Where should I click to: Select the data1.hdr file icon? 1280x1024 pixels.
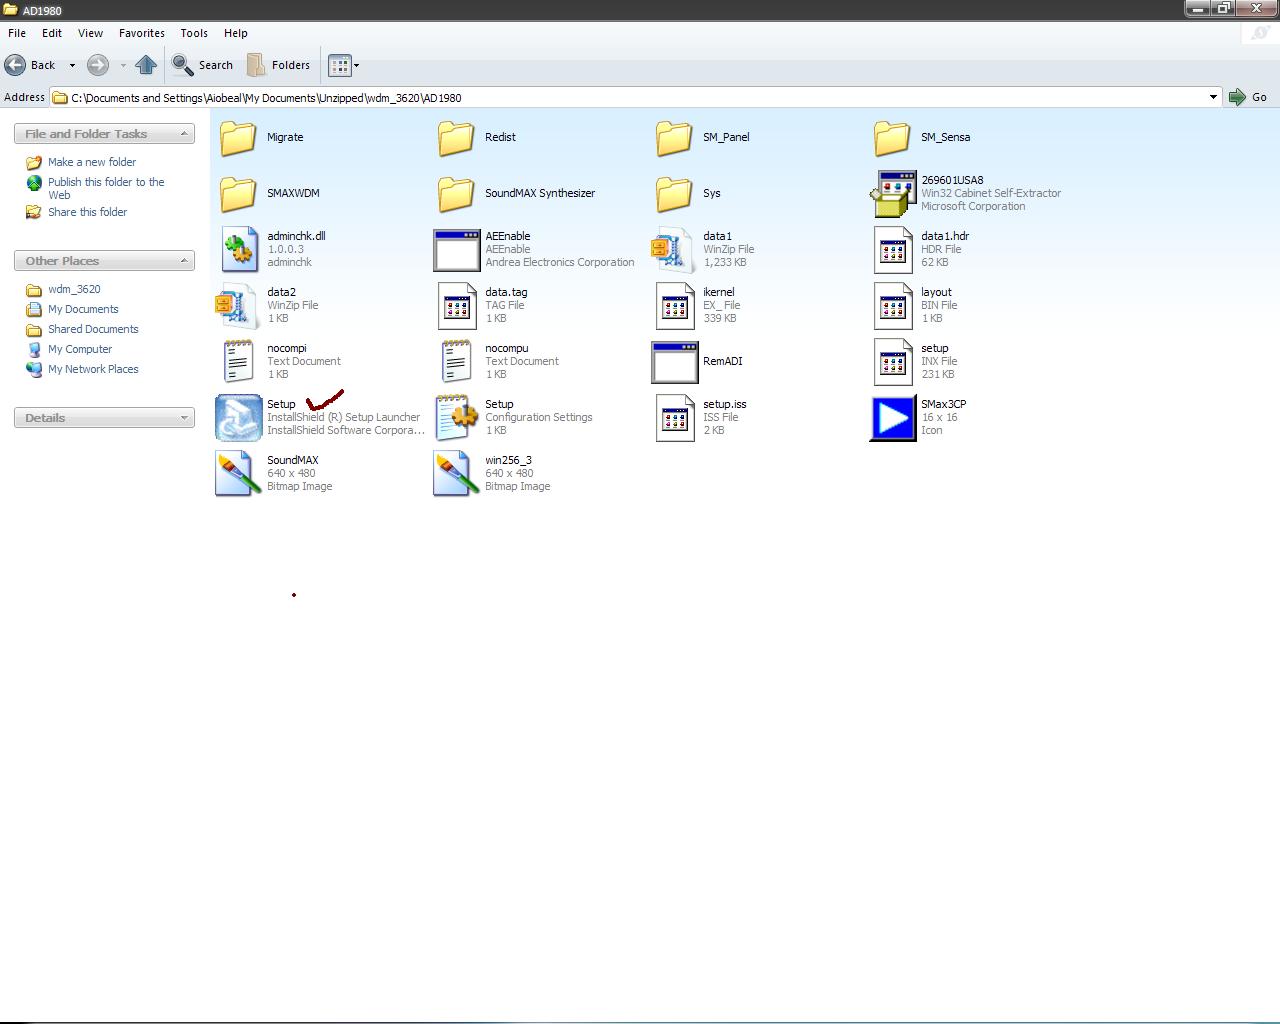[x=893, y=249]
